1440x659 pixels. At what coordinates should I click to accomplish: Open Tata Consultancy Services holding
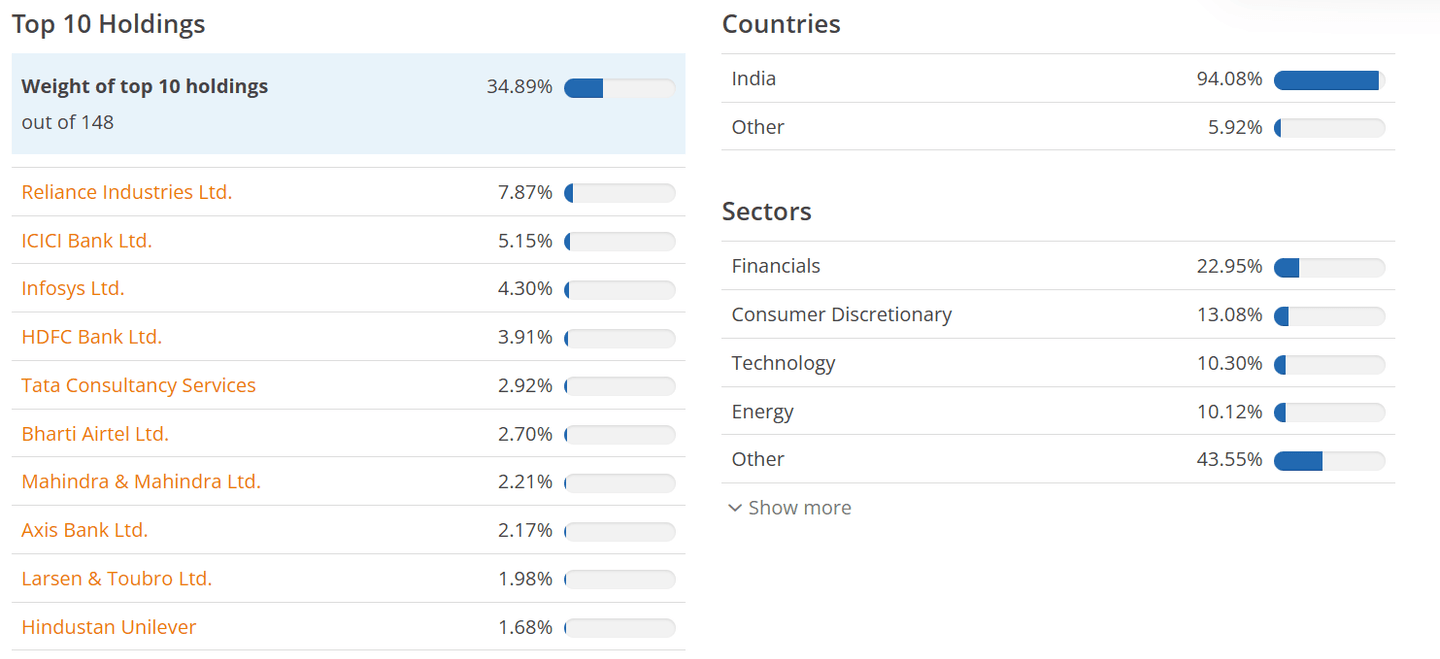click(138, 385)
